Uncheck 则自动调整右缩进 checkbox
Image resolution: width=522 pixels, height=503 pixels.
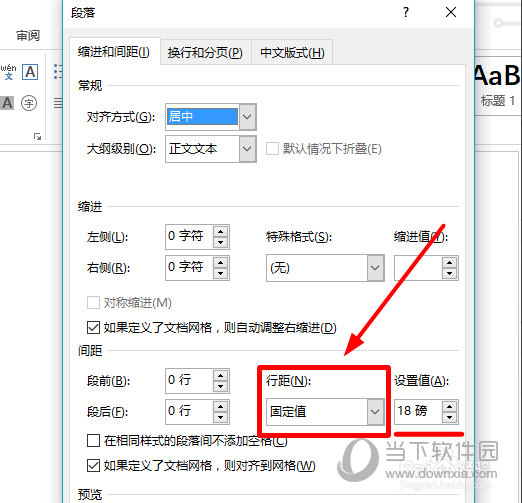93,327
